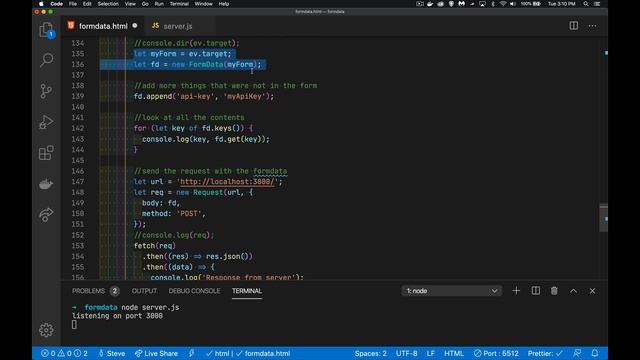Click on 'fetch(req)' in line 153

[155, 246]
